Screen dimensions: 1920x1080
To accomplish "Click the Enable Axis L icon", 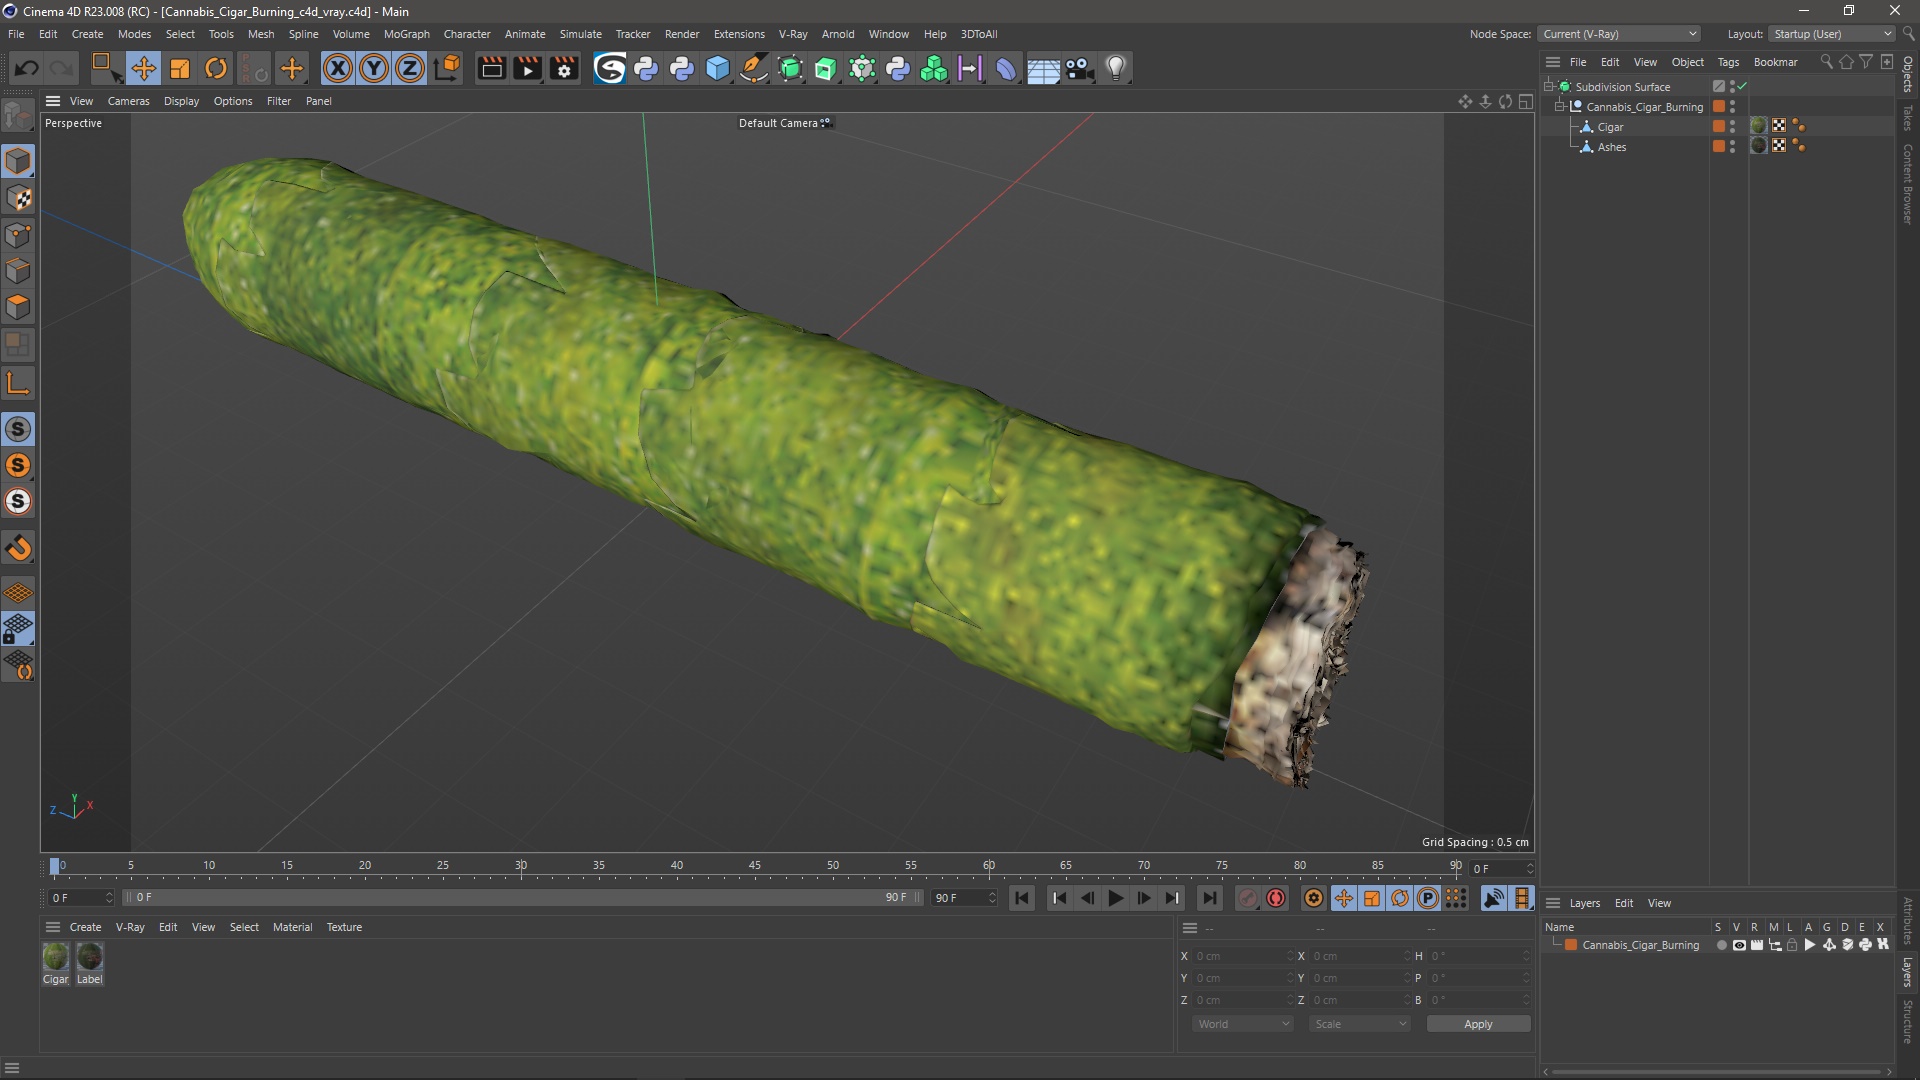I will [x=18, y=383].
